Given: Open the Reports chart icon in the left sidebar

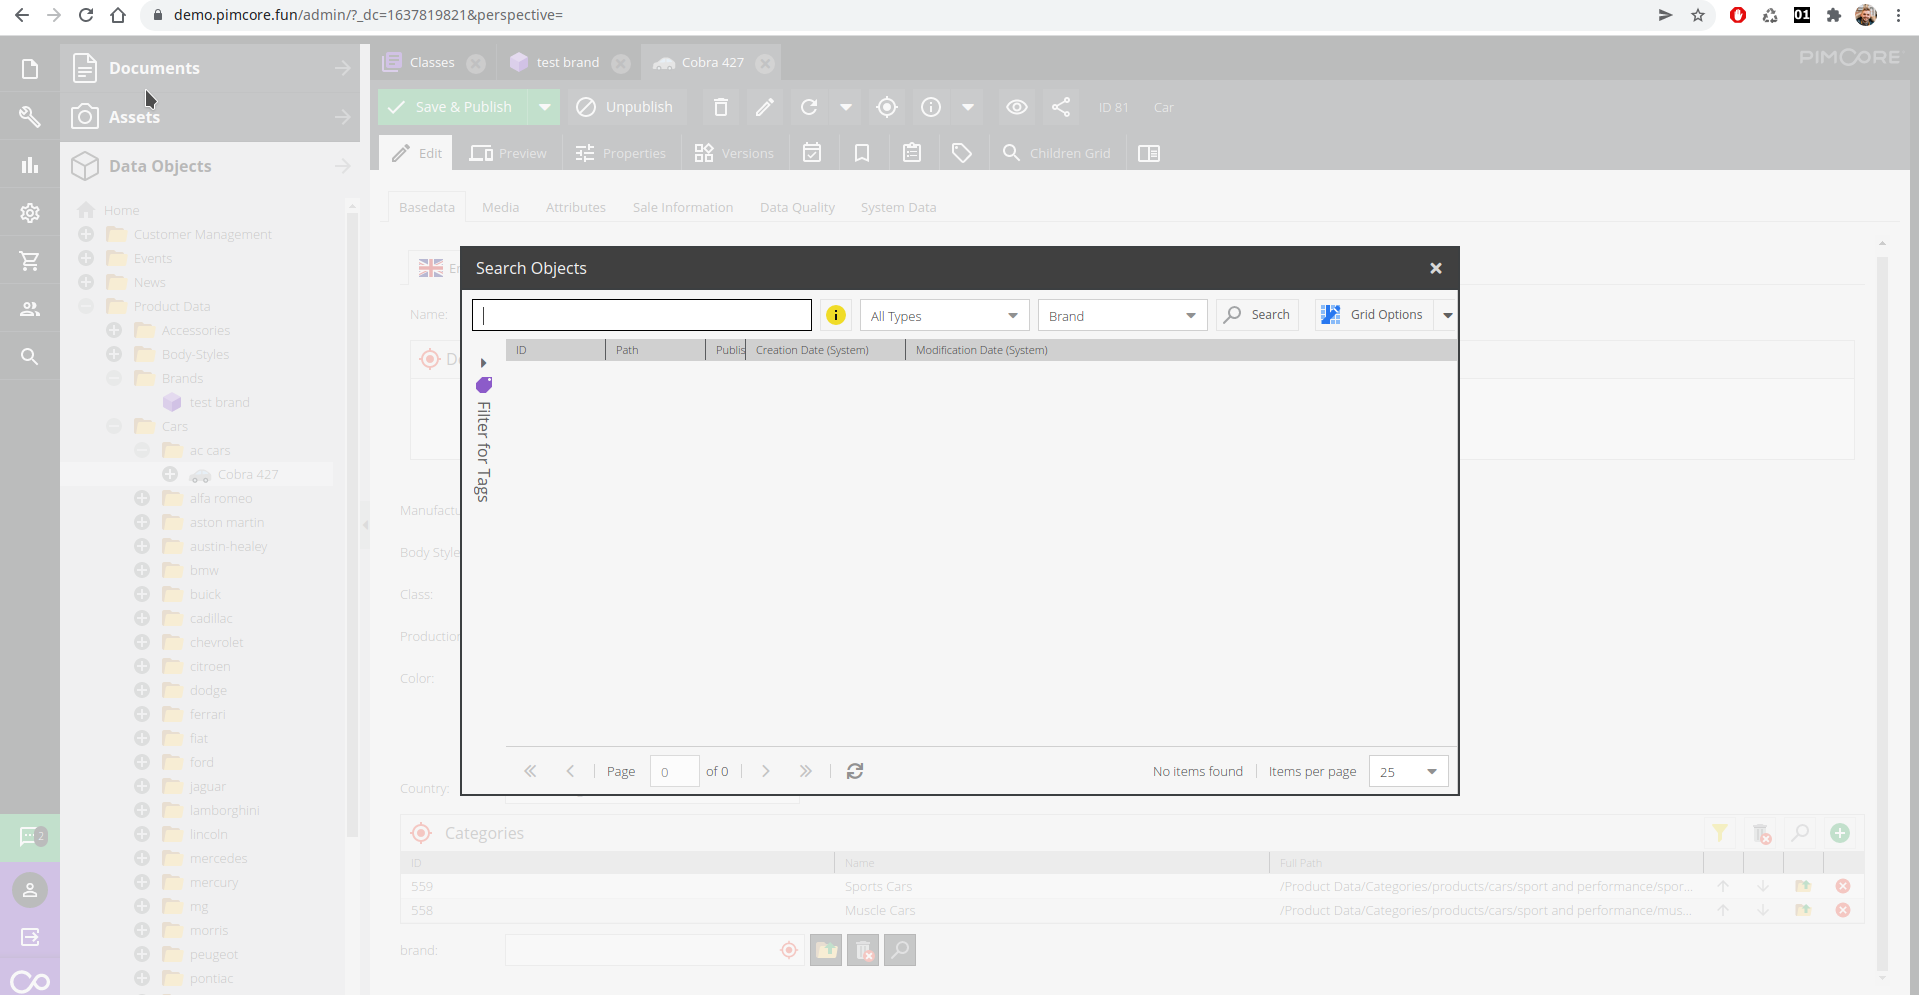Looking at the screenshot, I should [30, 165].
